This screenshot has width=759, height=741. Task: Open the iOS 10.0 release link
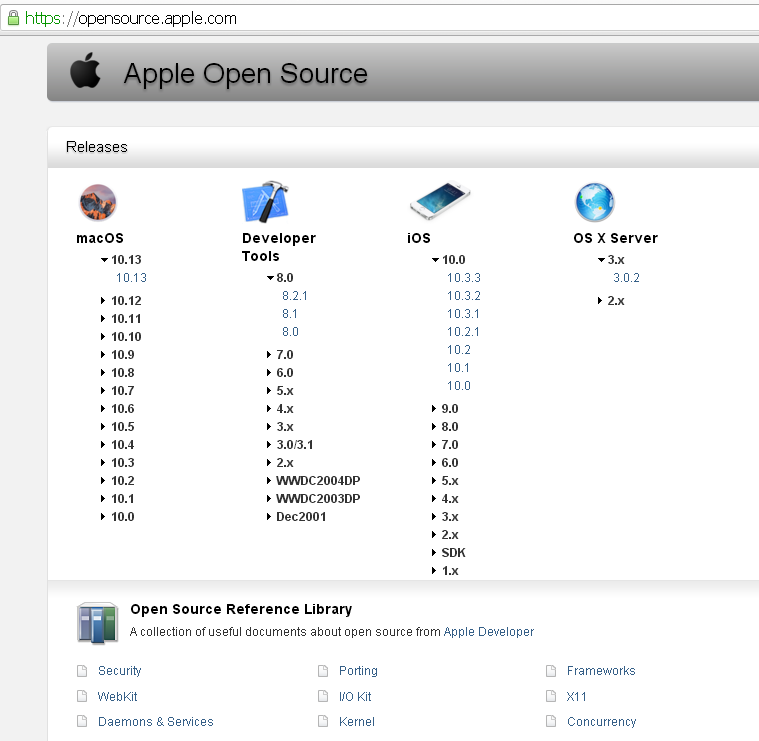[x=459, y=385]
